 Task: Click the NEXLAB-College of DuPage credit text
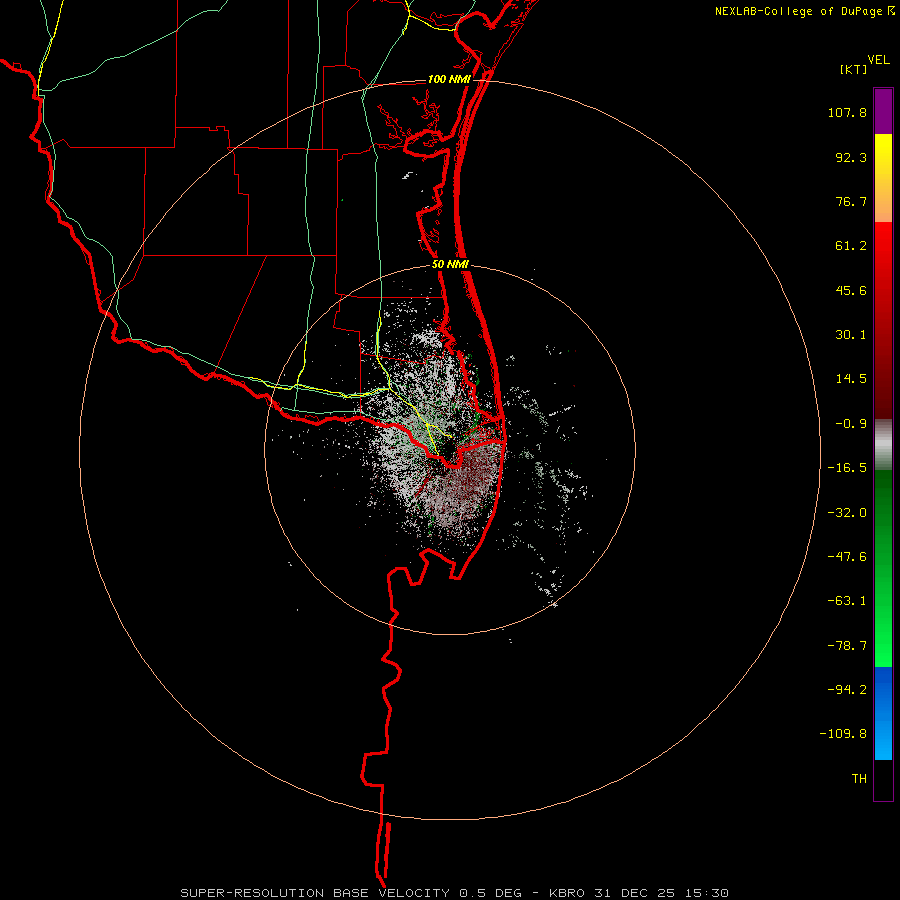[798, 11]
